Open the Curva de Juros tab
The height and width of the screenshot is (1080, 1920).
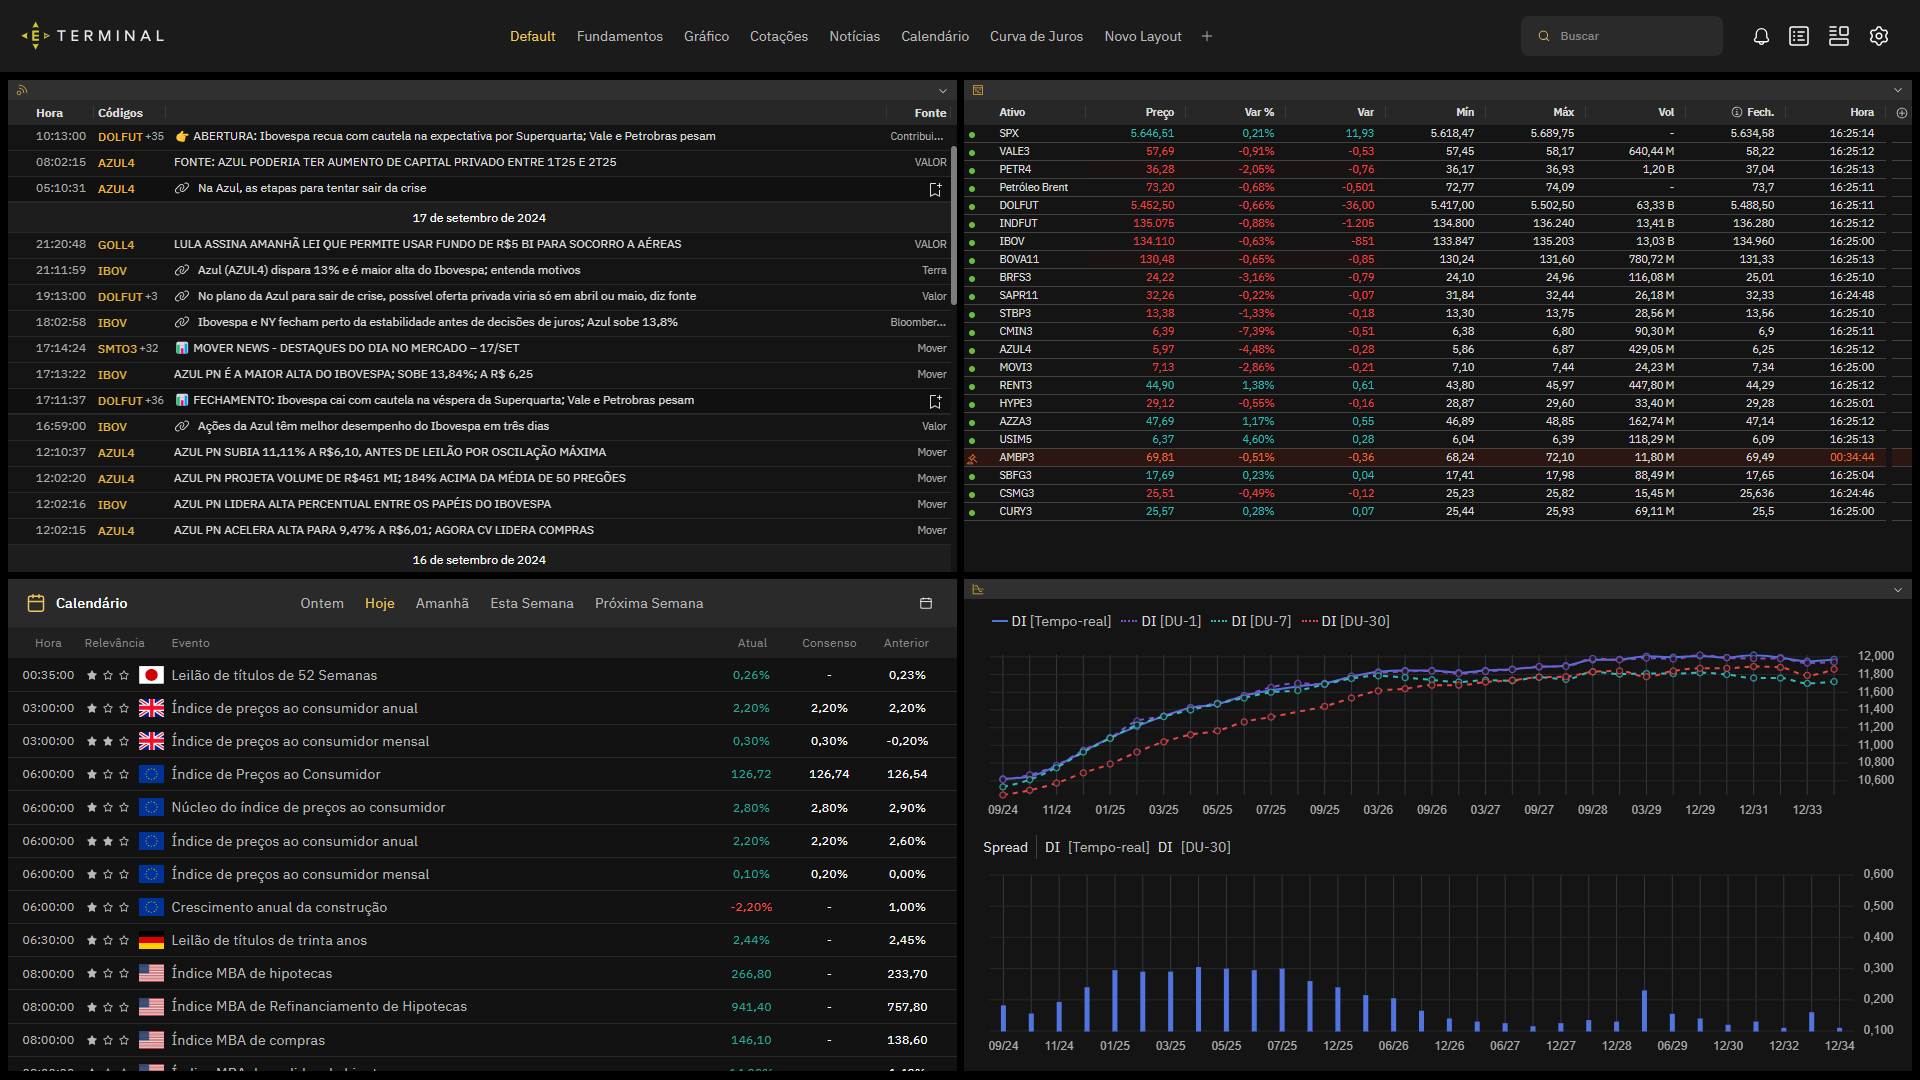coord(1036,36)
